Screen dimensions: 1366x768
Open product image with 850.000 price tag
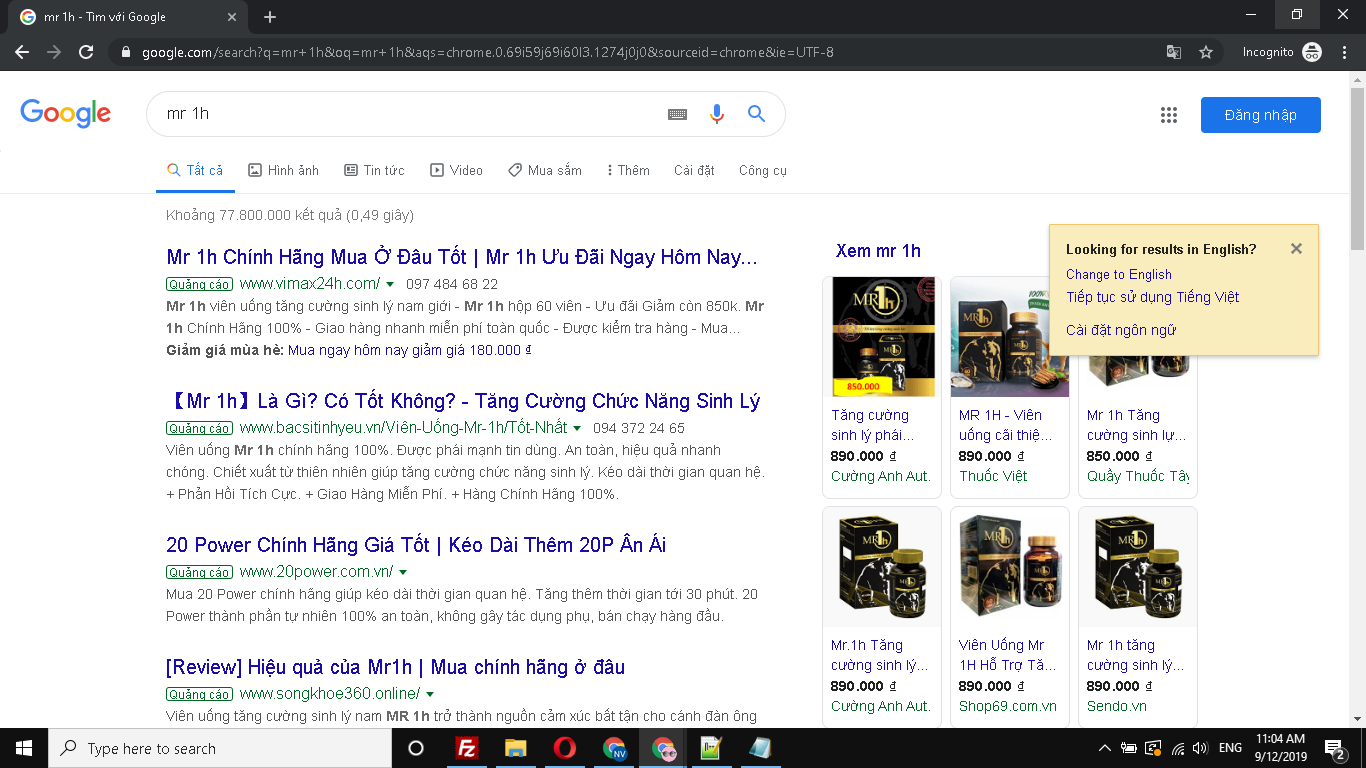pos(883,337)
